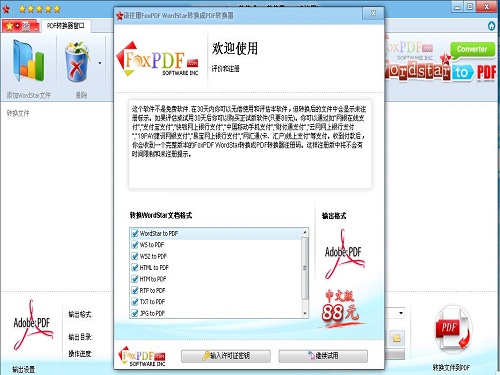
Task: Toggle the RTF to PDF checkbox
Action: (135, 290)
